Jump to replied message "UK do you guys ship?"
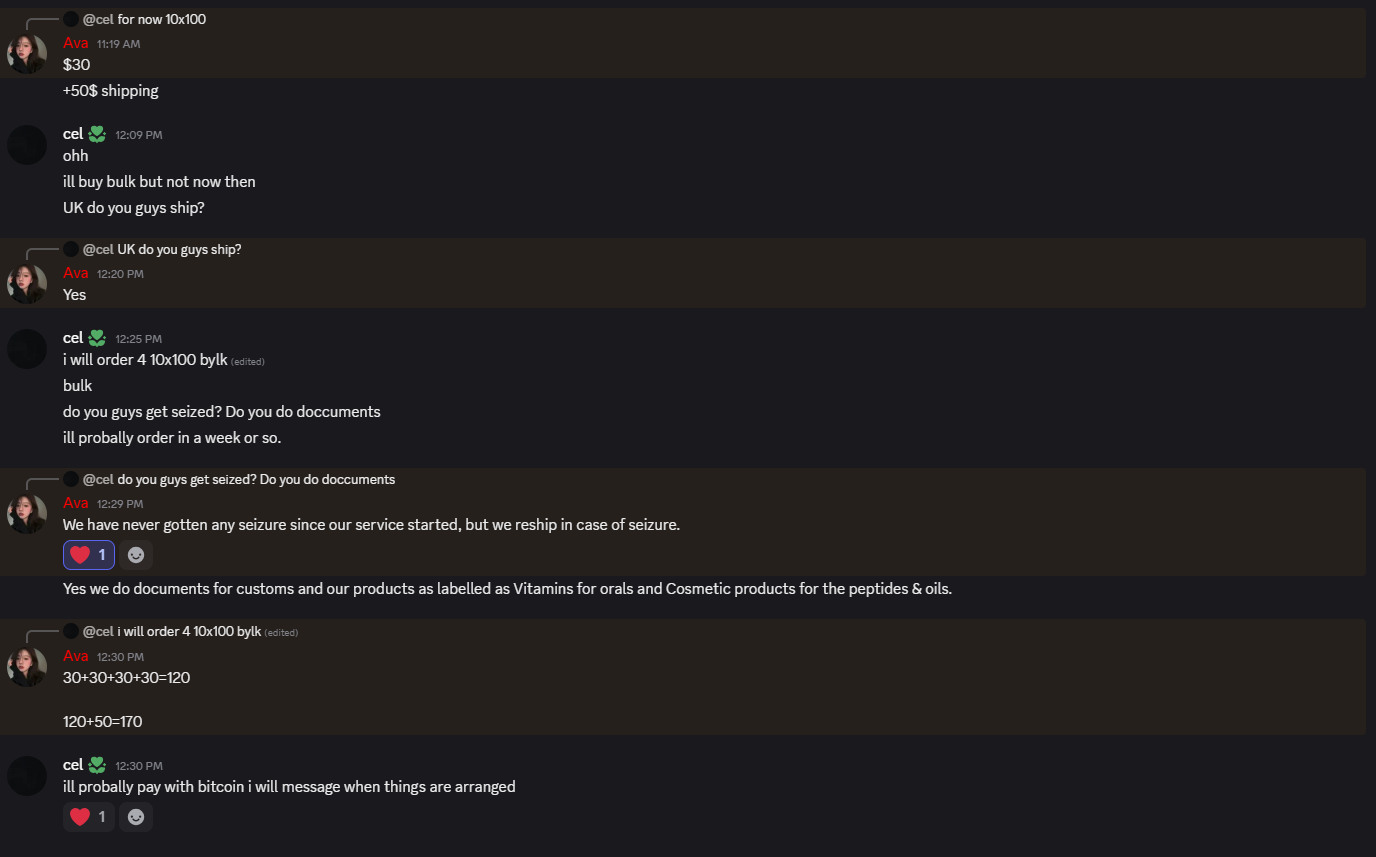 [179, 249]
